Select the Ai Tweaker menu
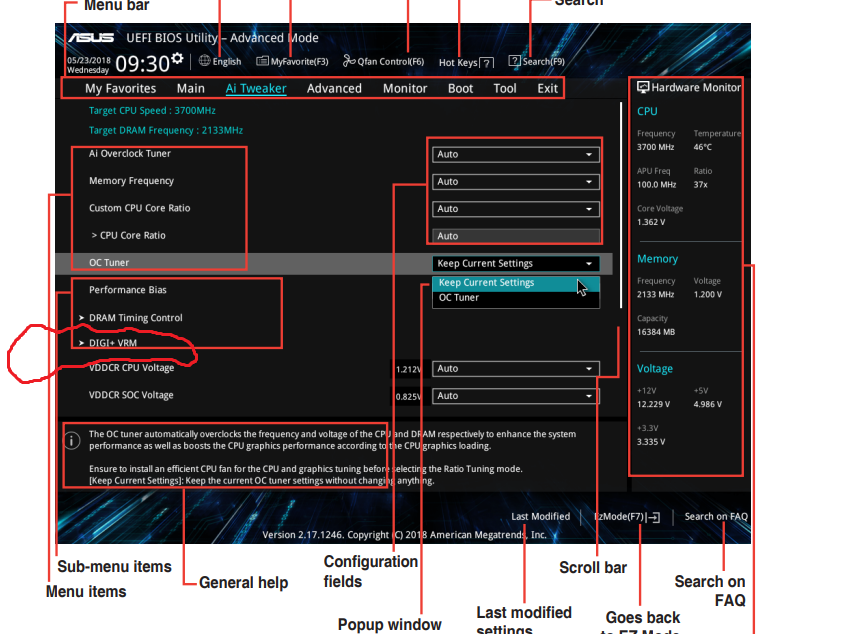 pyautogui.click(x=256, y=88)
